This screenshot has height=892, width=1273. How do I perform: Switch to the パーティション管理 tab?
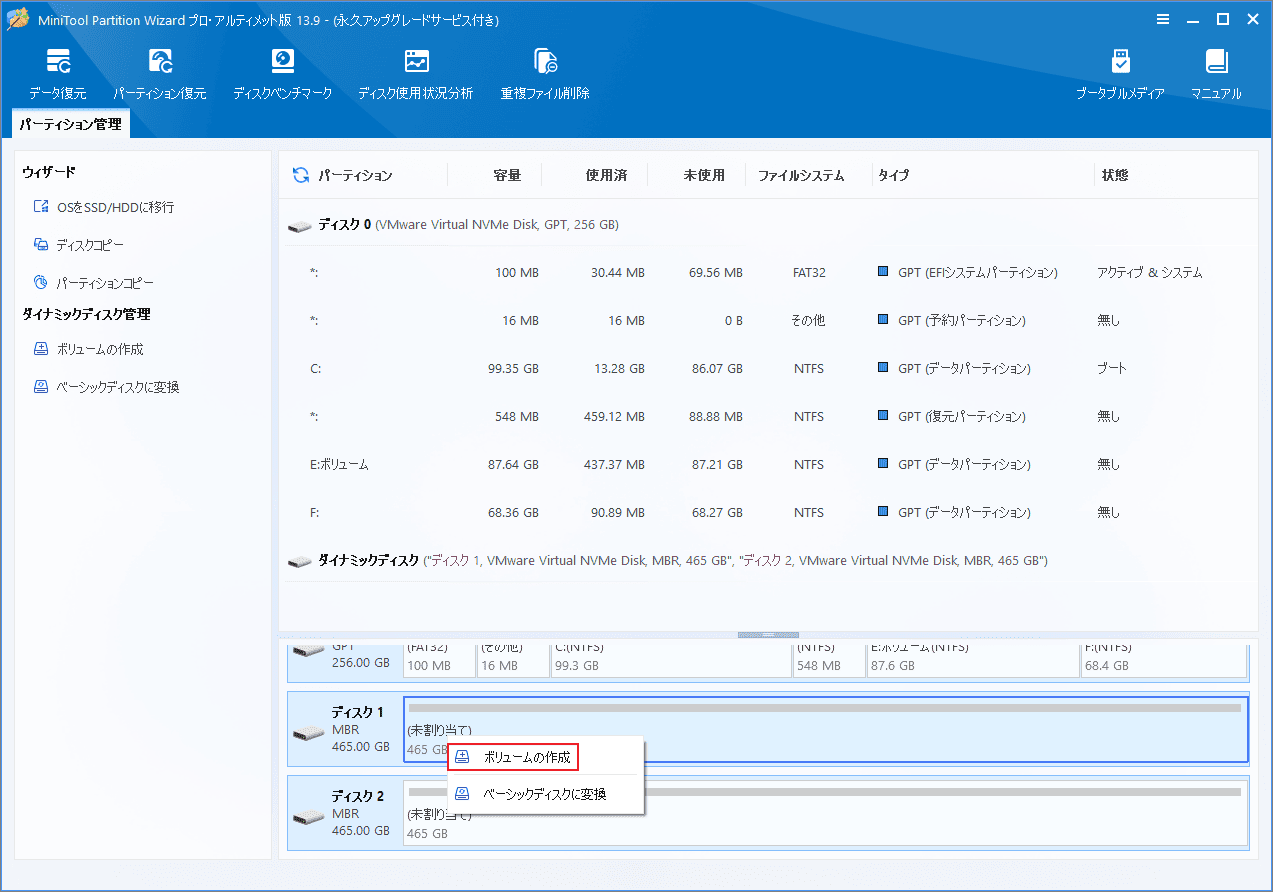coord(71,124)
